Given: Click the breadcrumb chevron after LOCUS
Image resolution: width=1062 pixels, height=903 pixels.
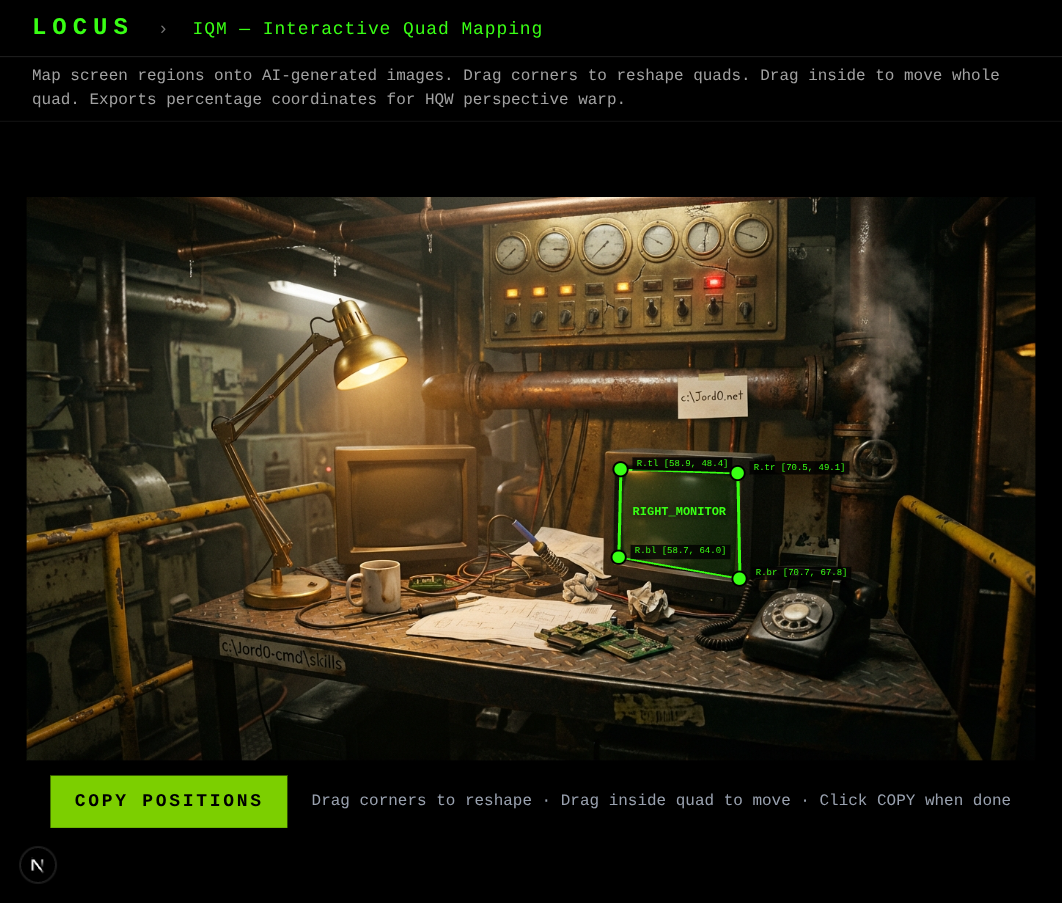Looking at the screenshot, I should 163,29.
